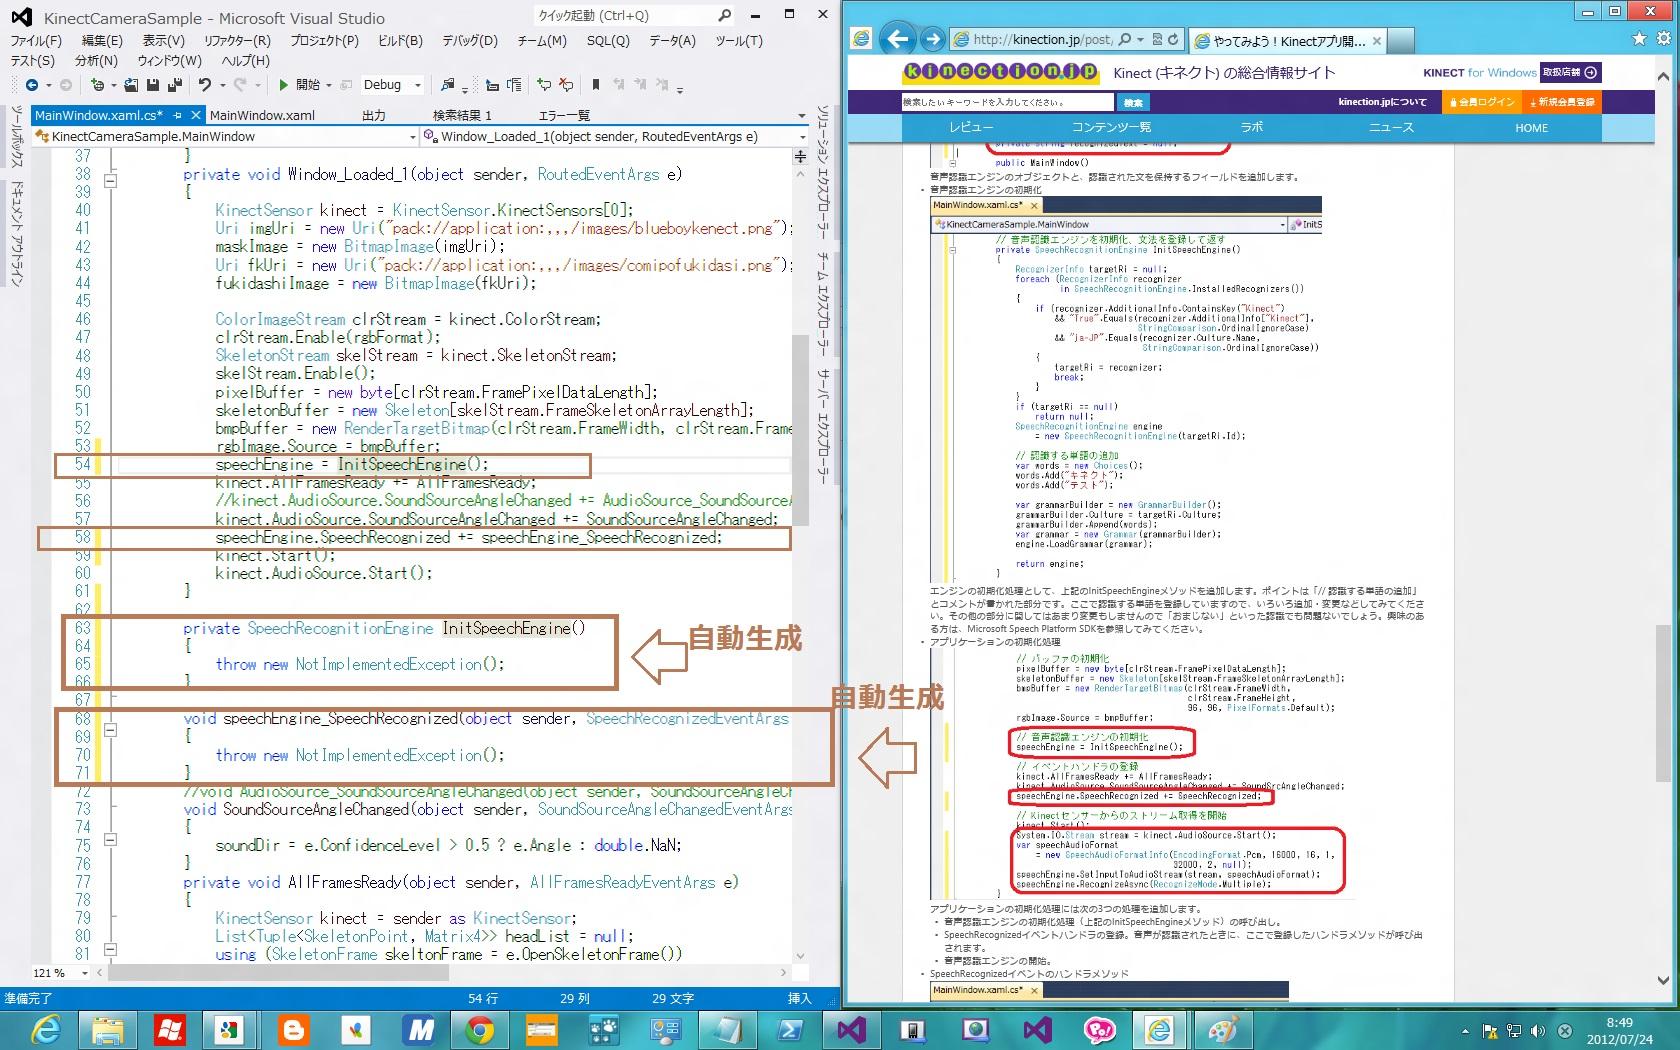Open the ビルド(B) menu
Viewport: 1680px width, 1050px height.
click(x=400, y=41)
